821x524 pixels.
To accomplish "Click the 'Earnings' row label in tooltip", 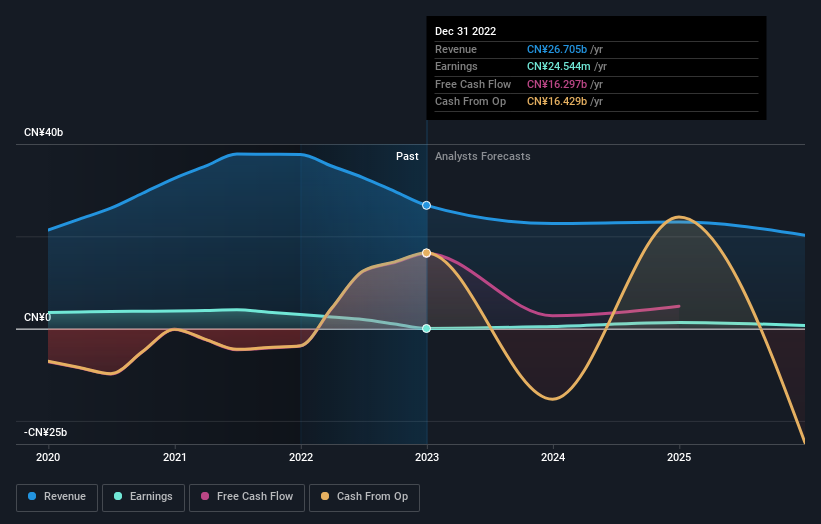I will point(457,66).
